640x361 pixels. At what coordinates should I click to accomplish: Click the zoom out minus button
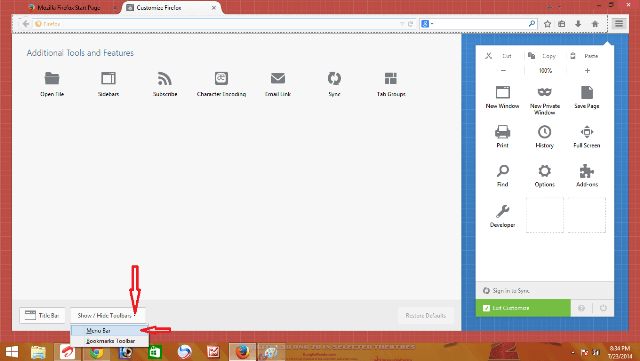503,71
